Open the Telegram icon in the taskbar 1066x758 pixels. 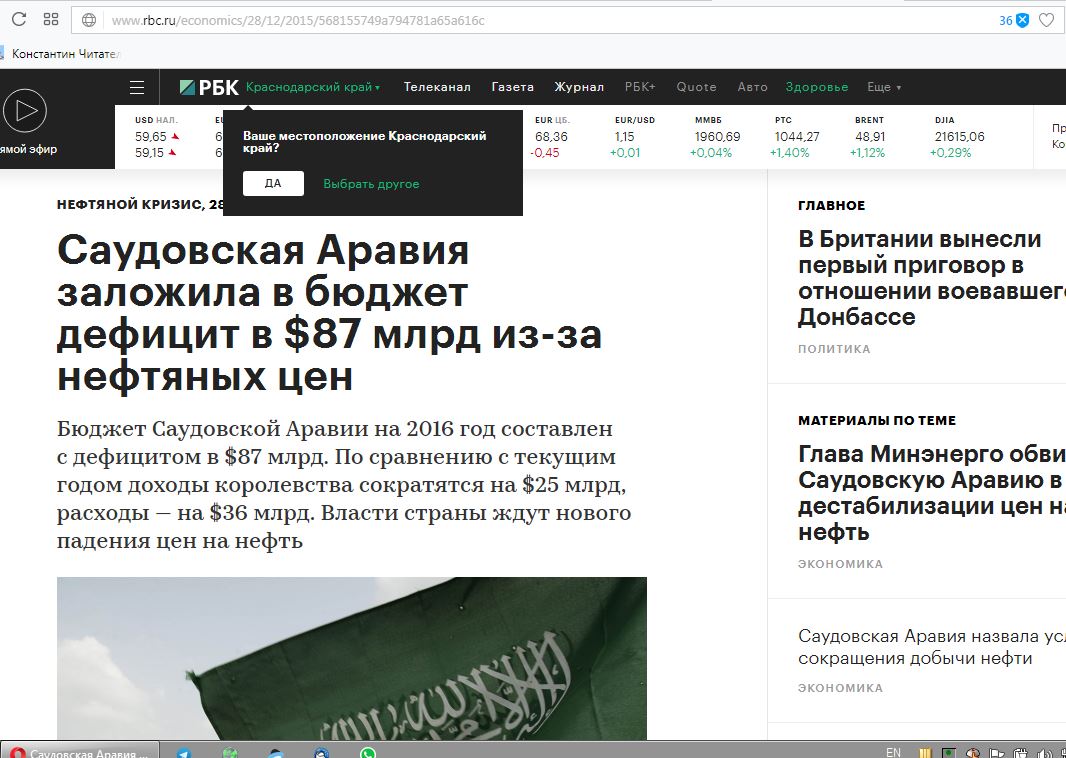(x=184, y=753)
